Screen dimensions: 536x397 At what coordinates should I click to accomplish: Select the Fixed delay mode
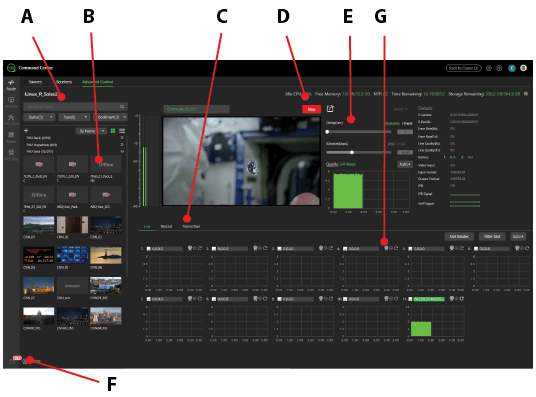click(x=407, y=123)
